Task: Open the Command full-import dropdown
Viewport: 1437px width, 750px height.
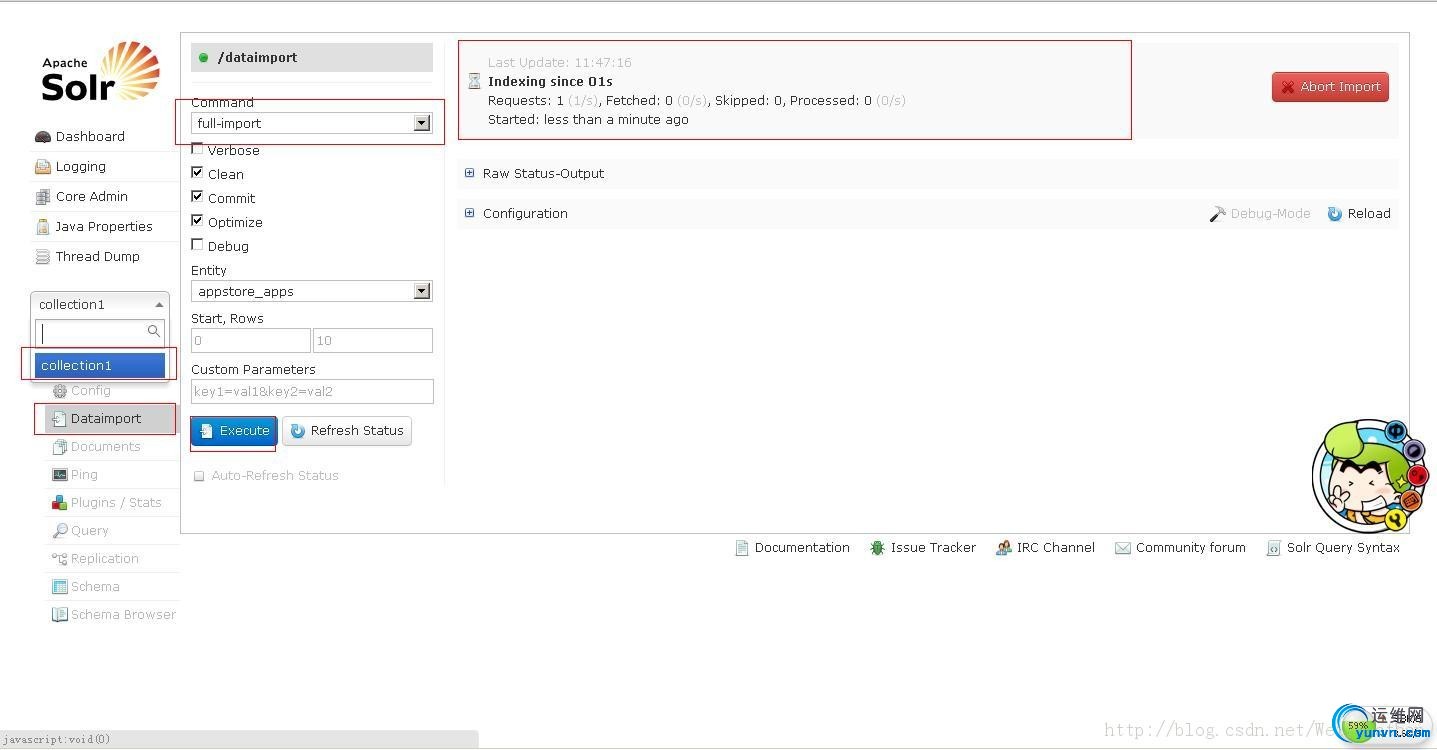Action: pos(312,123)
